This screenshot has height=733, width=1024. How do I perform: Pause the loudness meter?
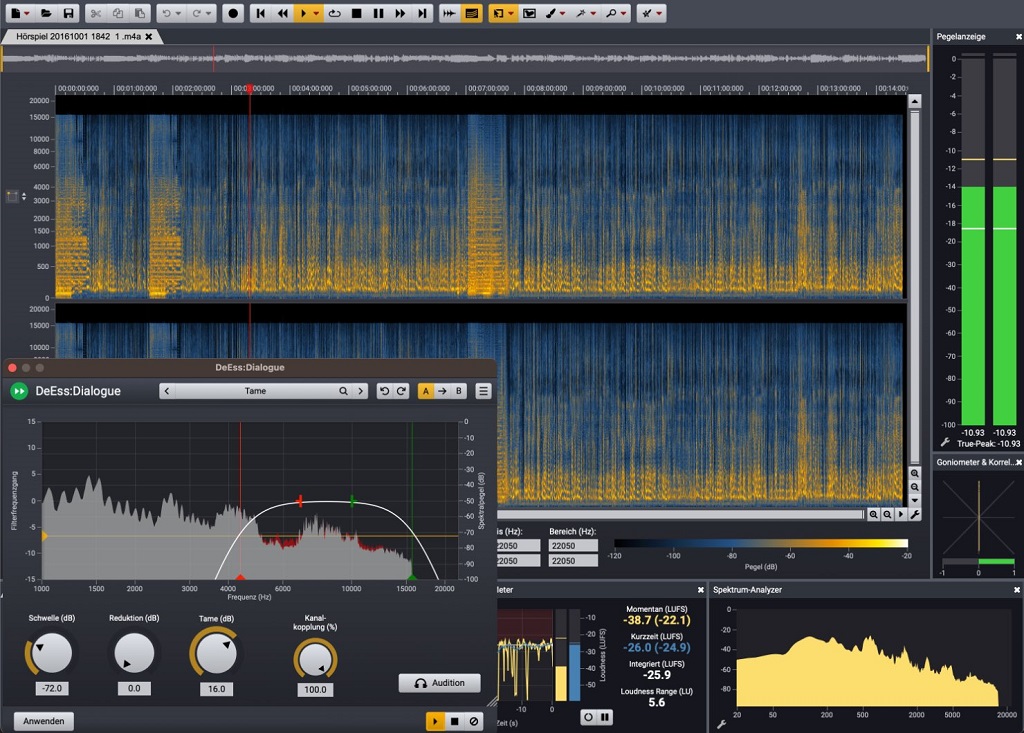coord(605,717)
